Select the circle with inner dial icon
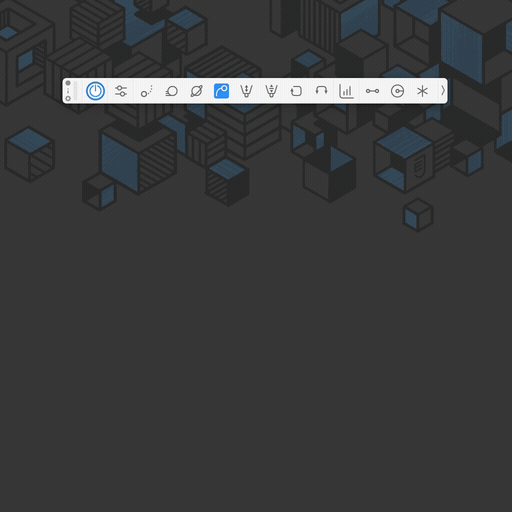 click(x=397, y=91)
